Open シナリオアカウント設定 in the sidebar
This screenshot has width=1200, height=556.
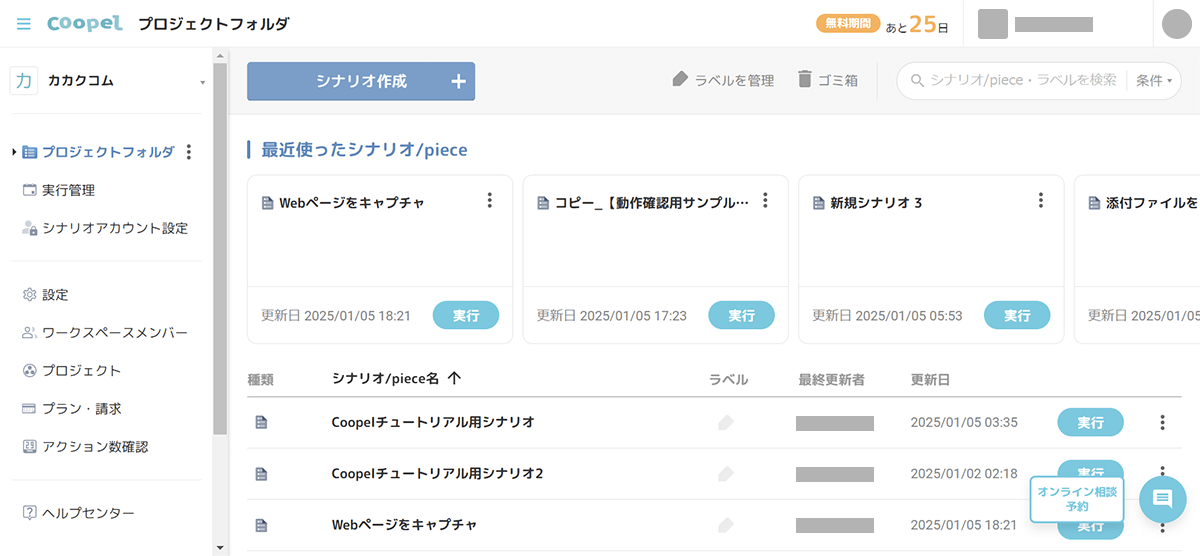(114, 228)
